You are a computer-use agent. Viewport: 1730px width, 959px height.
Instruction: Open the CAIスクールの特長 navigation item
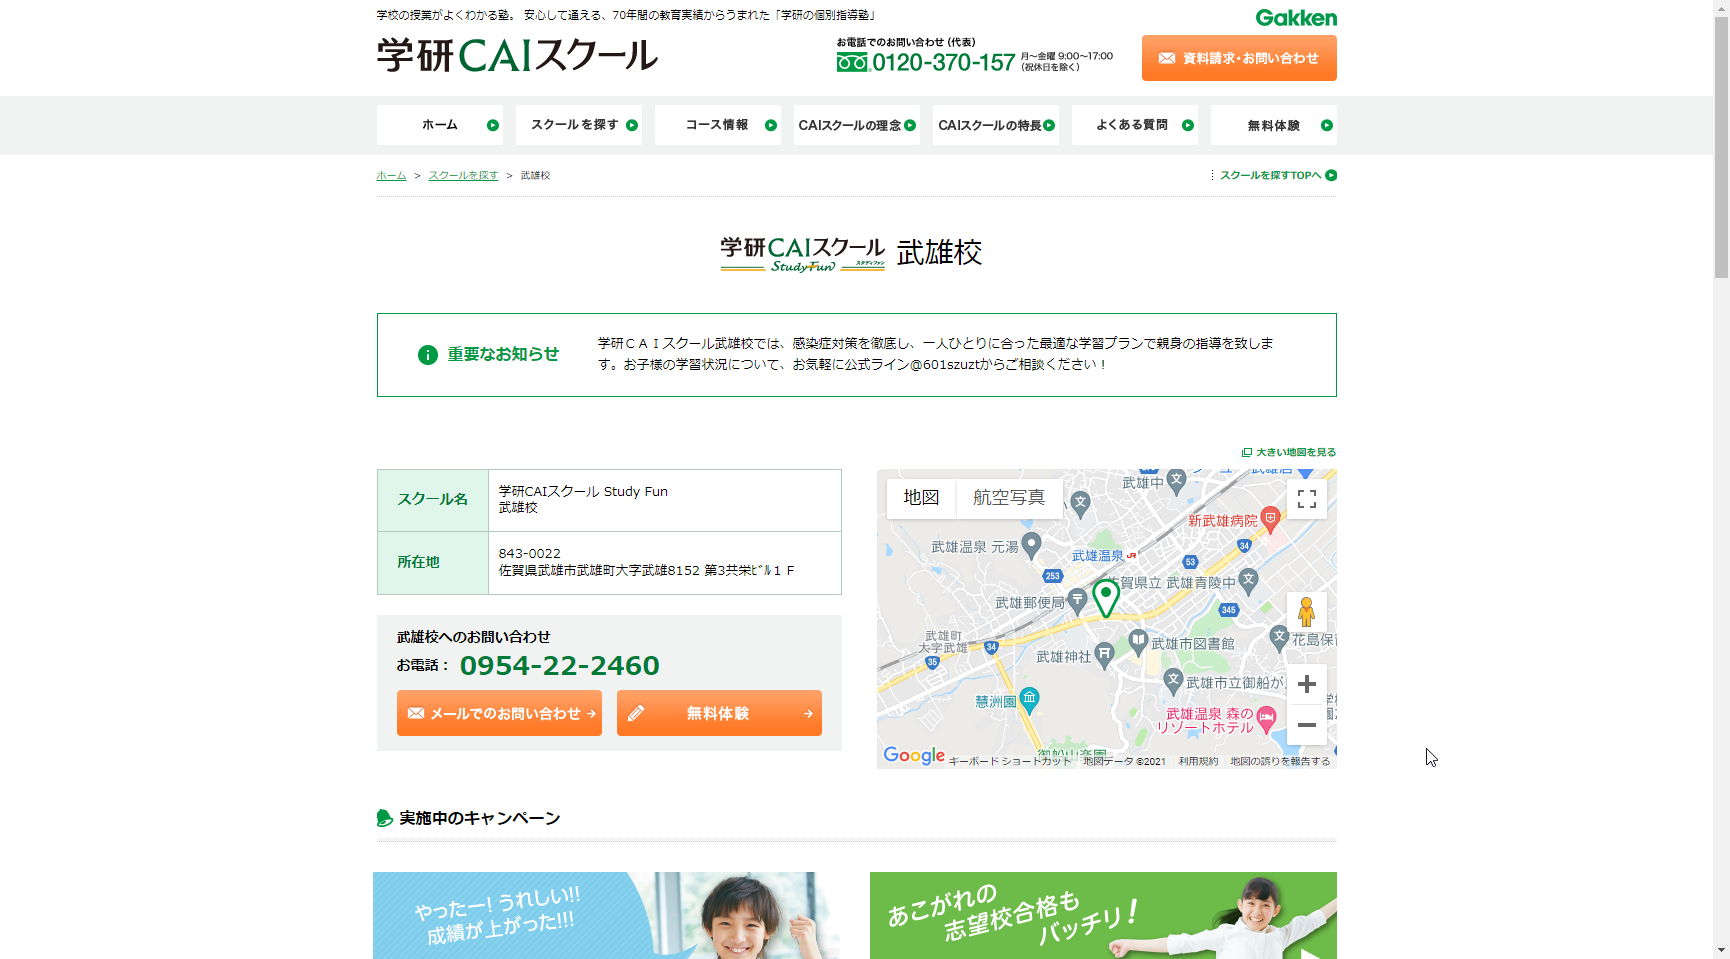(x=996, y=125)
